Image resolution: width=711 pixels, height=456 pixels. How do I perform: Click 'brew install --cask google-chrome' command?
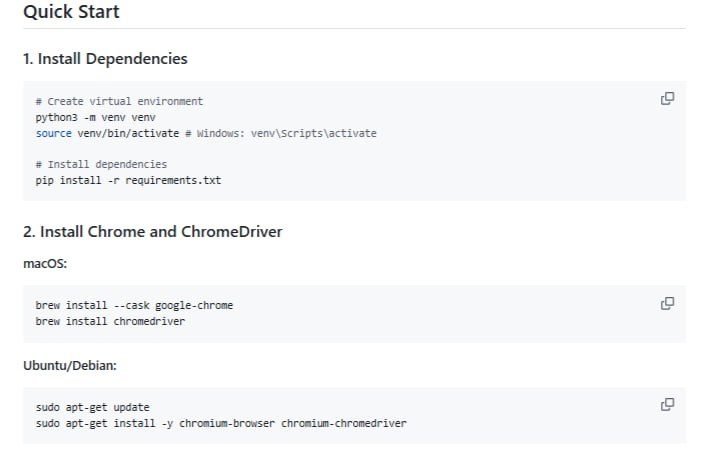134,305
